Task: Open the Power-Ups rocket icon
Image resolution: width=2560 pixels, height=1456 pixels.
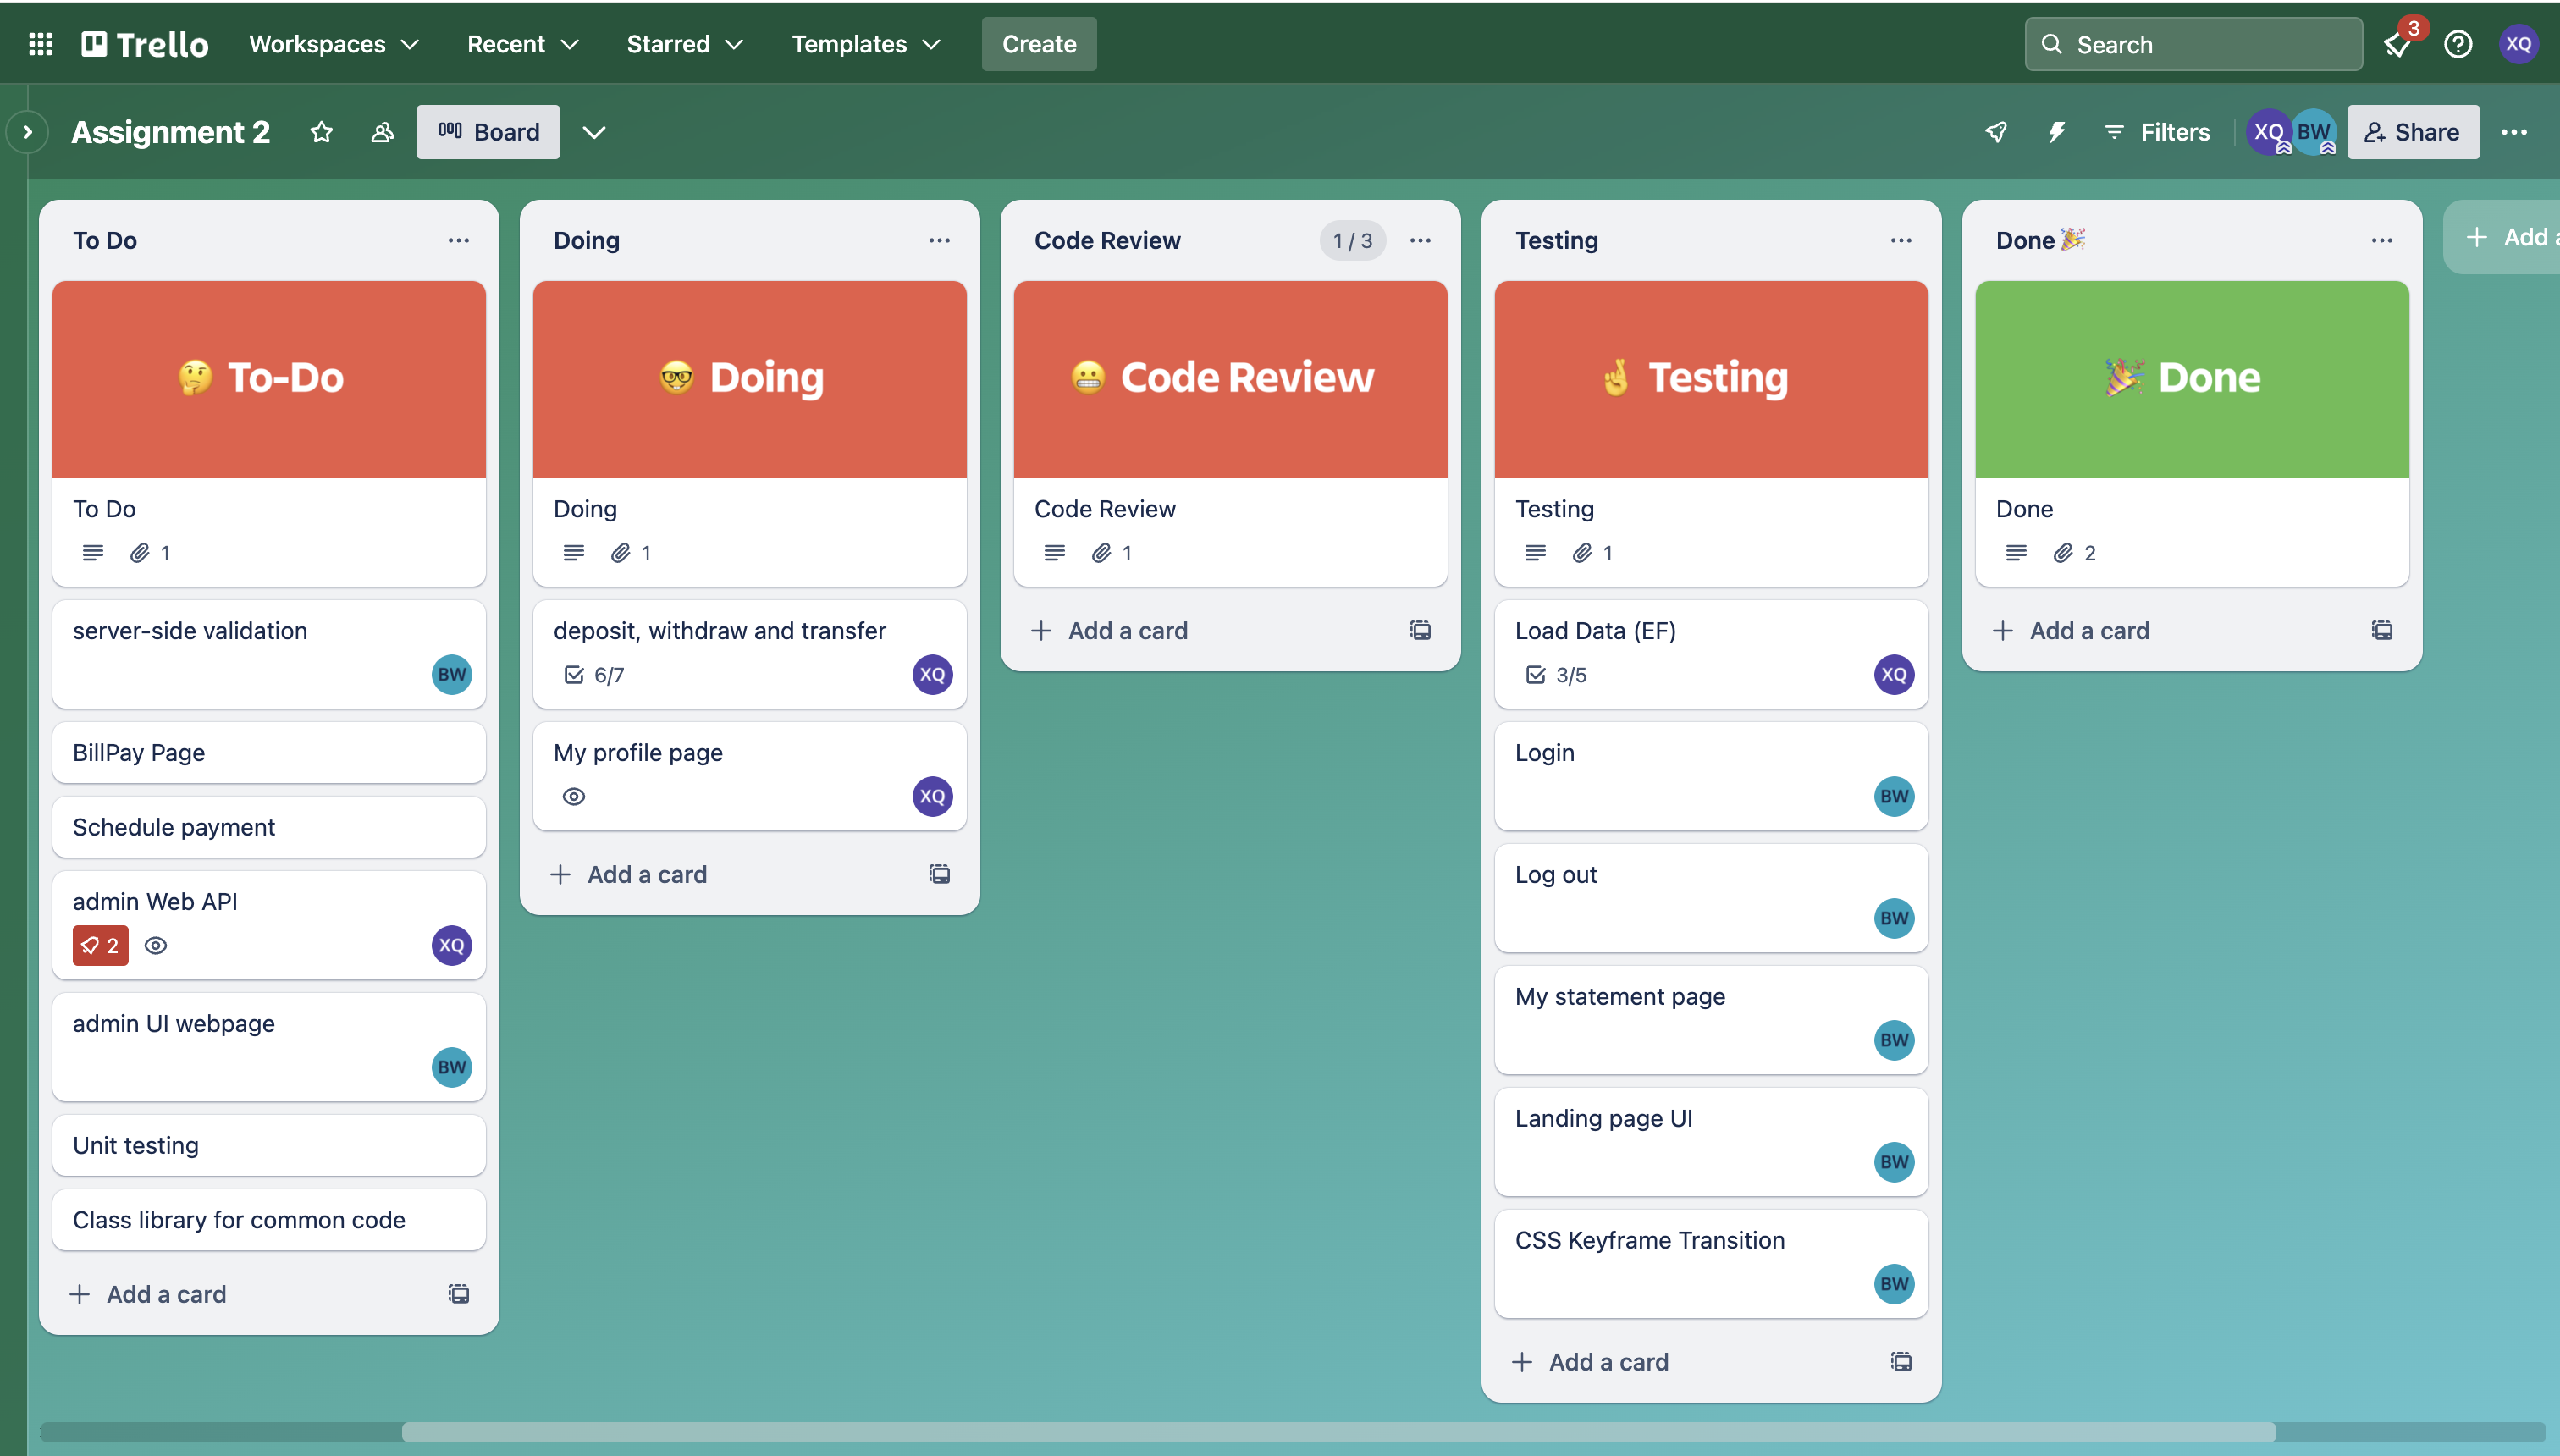Action: pos(1996,132)
